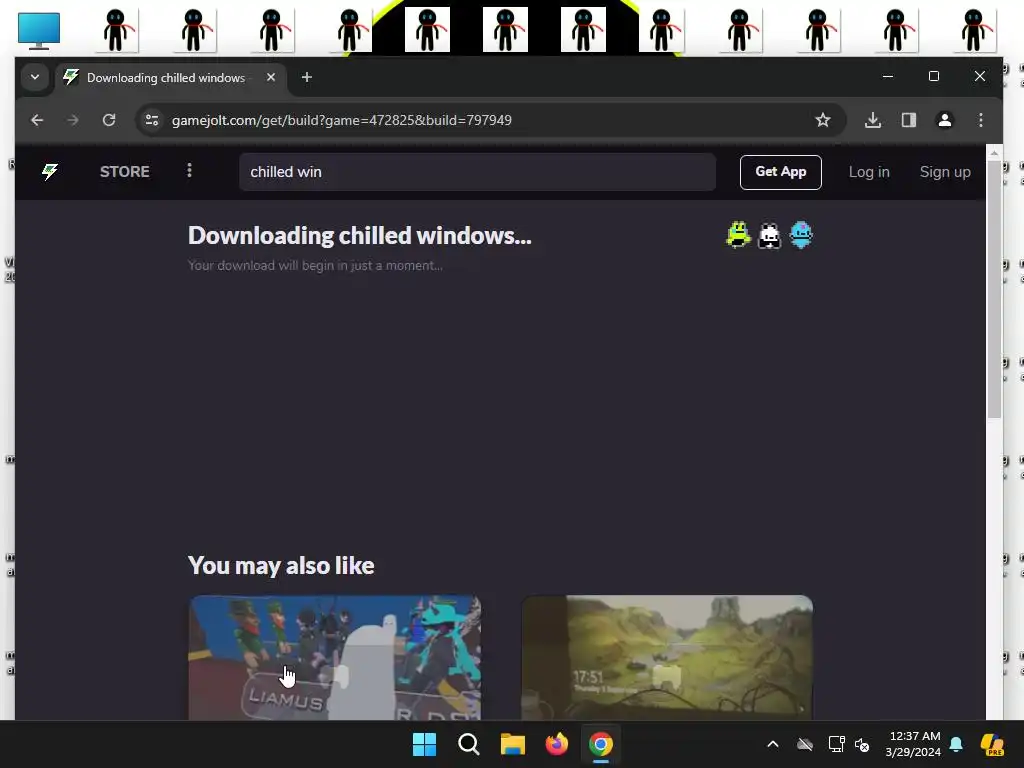Viewport: 1024px width, 768px height.
Task: Open Chrome profile icon
Action: pyautogui.click(x=944, y=120)
